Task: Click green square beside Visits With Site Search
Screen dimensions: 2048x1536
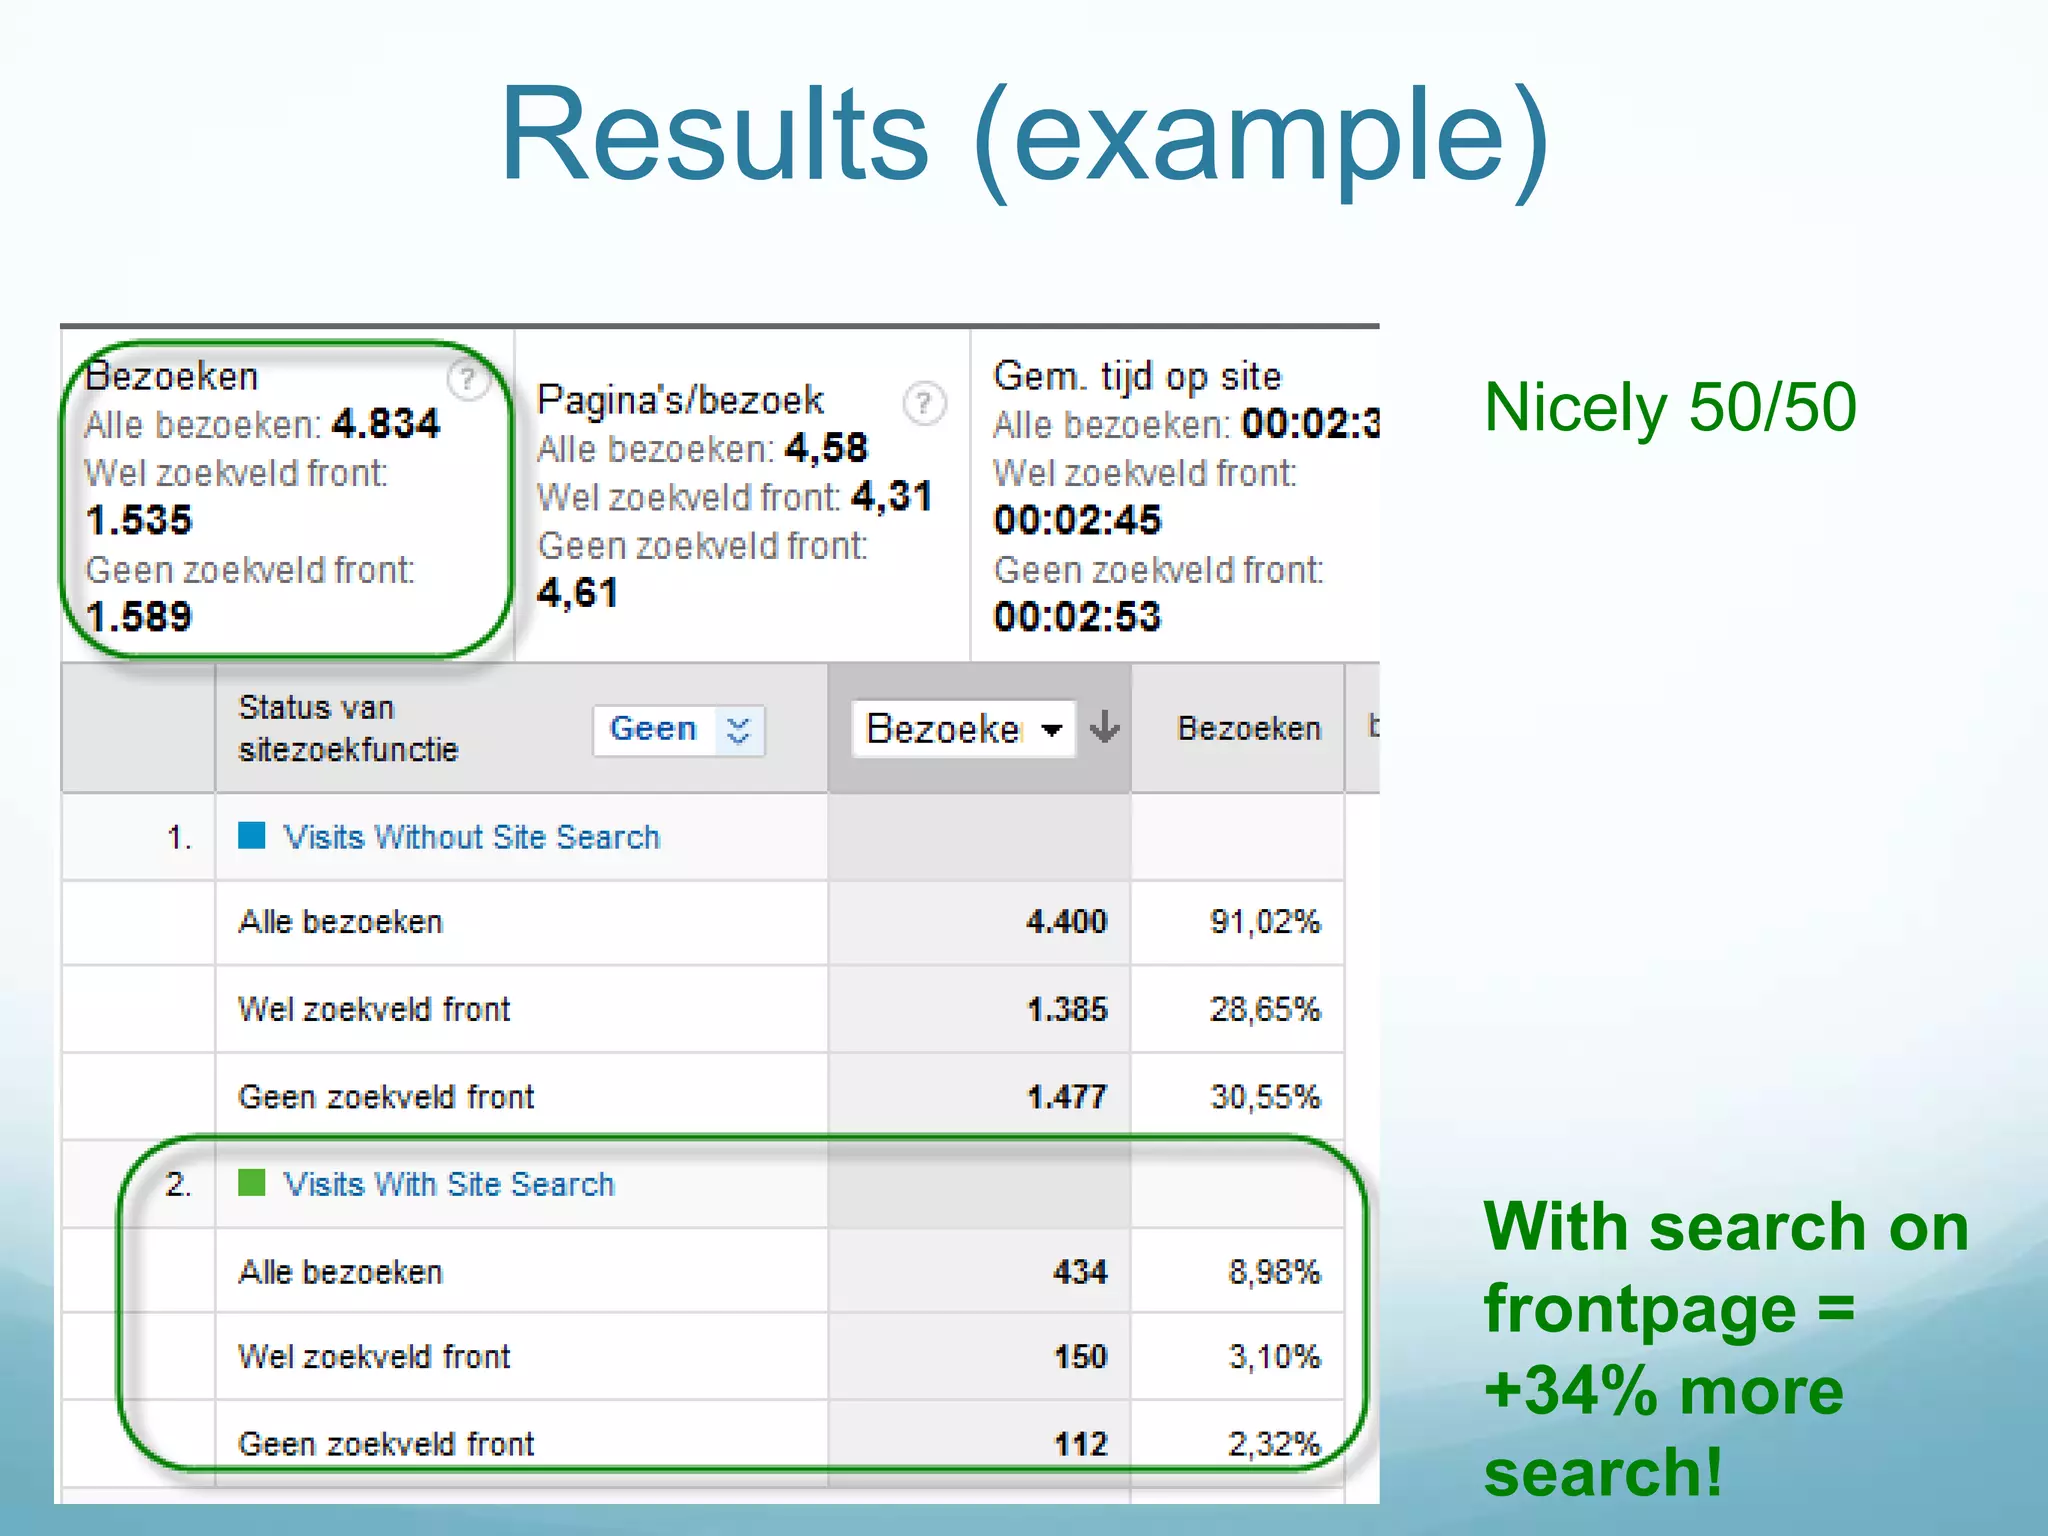Action: click(x=252, y=1184)
